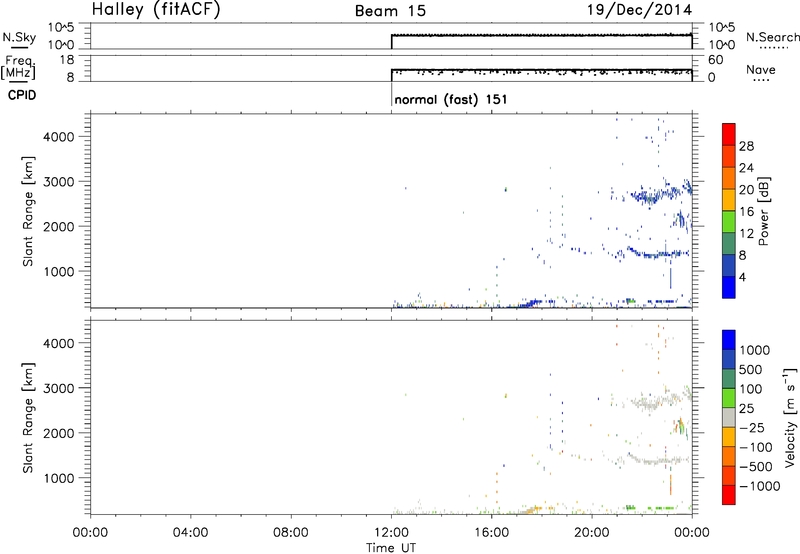Viewport: 800px width, 554px height.
Task: Click the '28' label on power colorbar
Action: point(746,146)
